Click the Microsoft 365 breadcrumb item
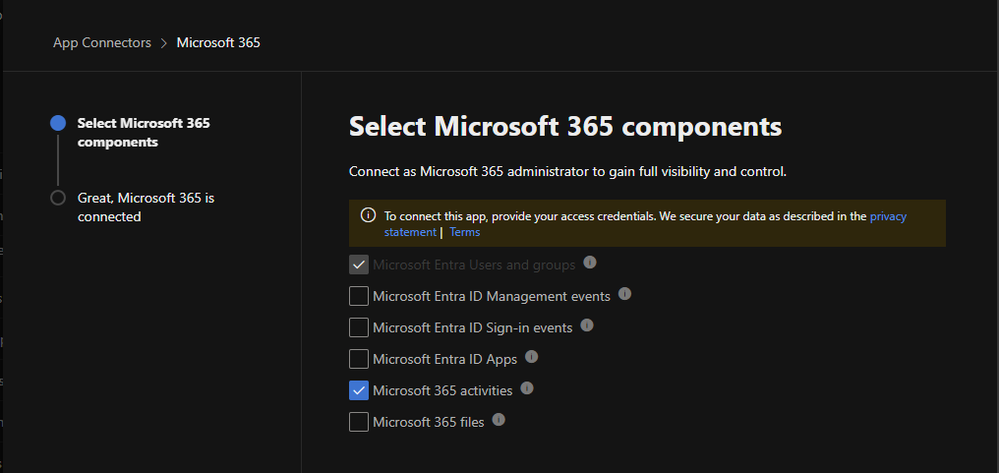Image resolution: width=999 pixels, height=473 pixels. (x=218, y=43)
